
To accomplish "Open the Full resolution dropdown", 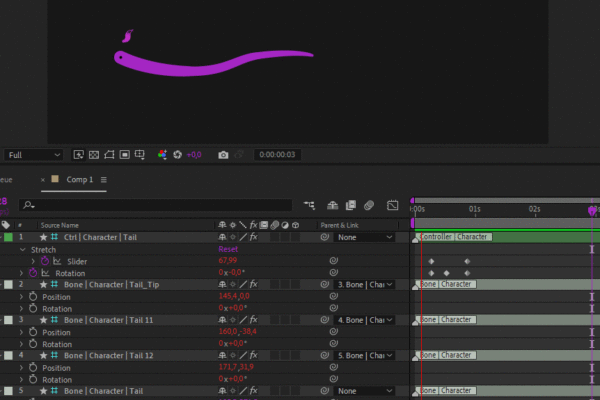I will pos(34,155).
